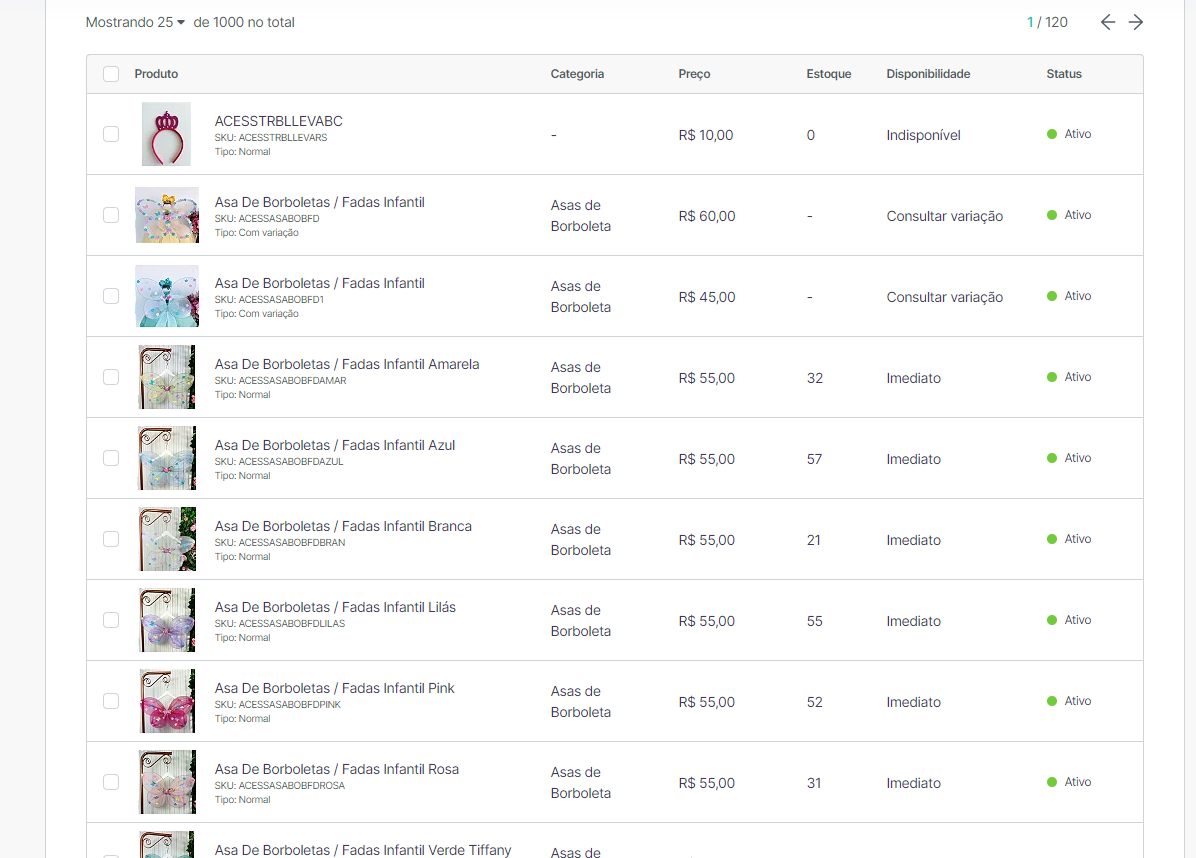1196x858 pixels.
Task: Open the Branca butterfly wings thumbnail
Action: click(x=167, y=539)
